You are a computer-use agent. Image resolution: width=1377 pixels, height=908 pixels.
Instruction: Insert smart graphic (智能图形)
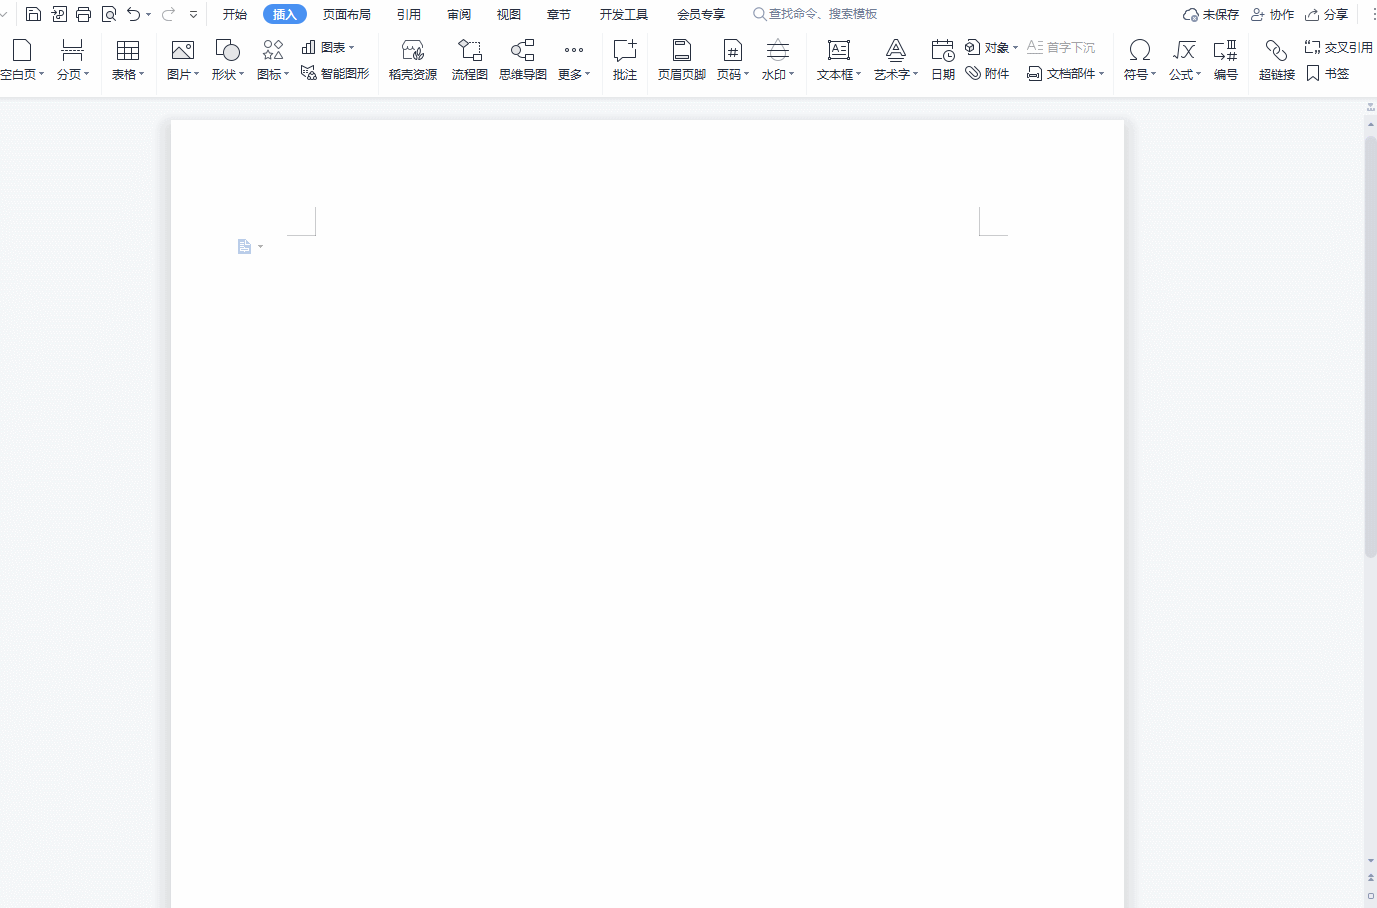pos(335,73)
